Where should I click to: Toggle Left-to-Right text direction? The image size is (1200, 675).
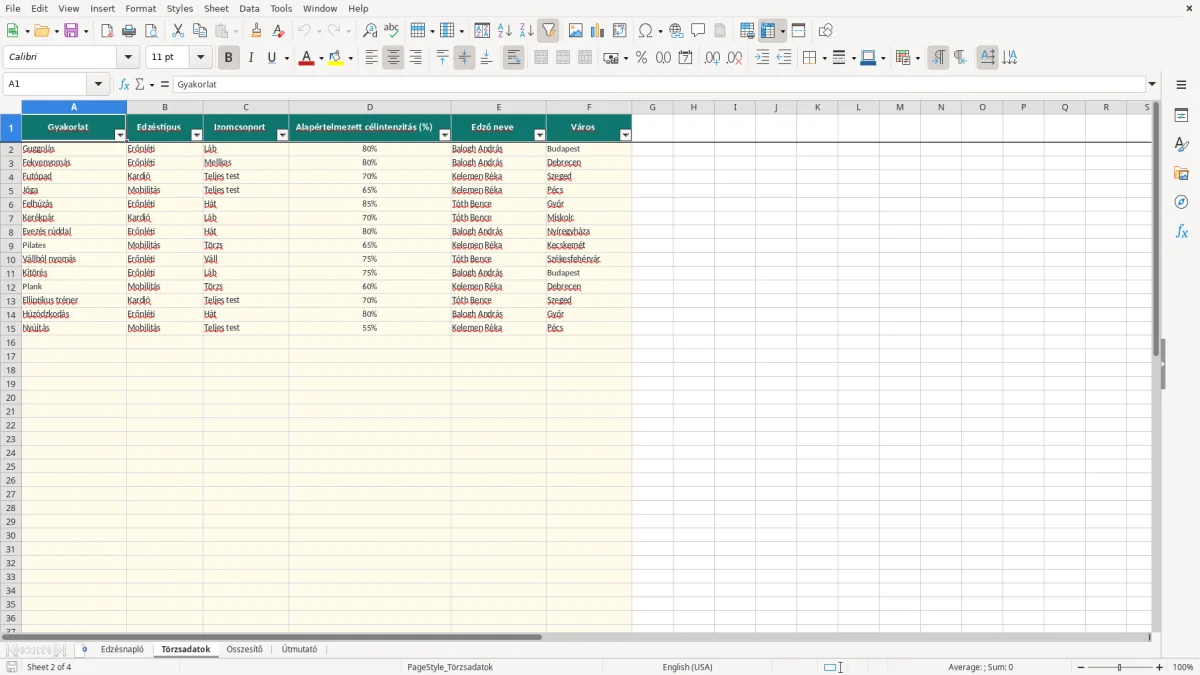[x=938, y=58]
